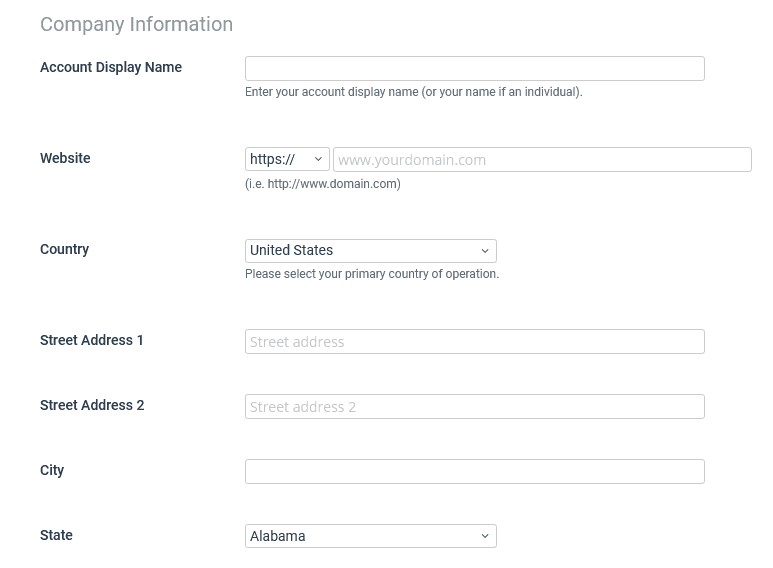Image resolution: width=773 pixels, height=568 pixels.
Task: Click the Street Address 1 label
Action: coord(92,340)
